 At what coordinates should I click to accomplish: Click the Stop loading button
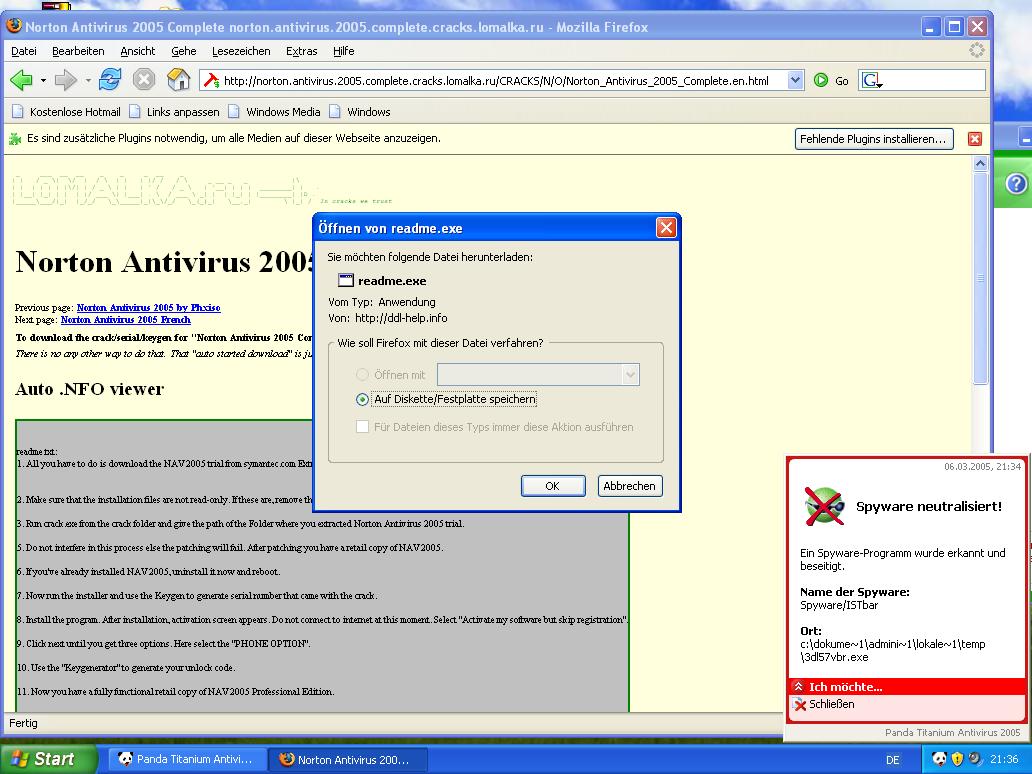click(x=143, y=80)
